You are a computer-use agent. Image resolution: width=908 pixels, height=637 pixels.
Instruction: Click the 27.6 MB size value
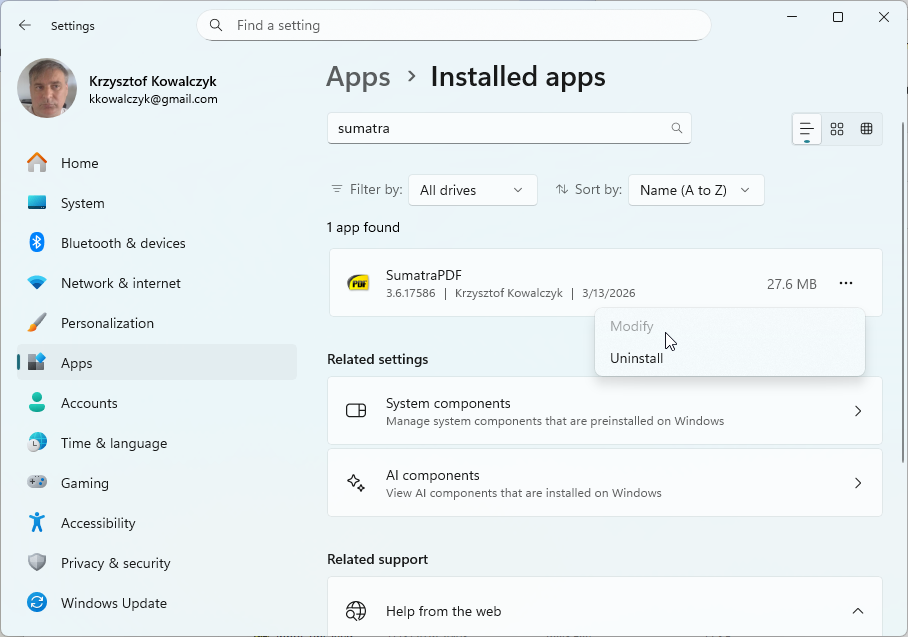792,284
